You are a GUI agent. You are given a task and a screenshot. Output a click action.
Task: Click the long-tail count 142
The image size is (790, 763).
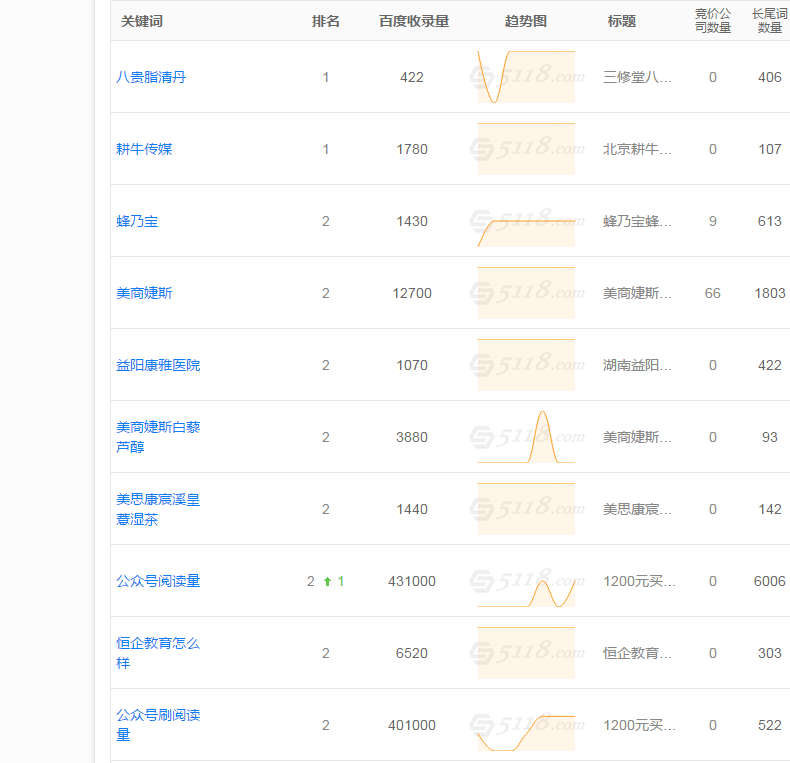pos(769,509)
